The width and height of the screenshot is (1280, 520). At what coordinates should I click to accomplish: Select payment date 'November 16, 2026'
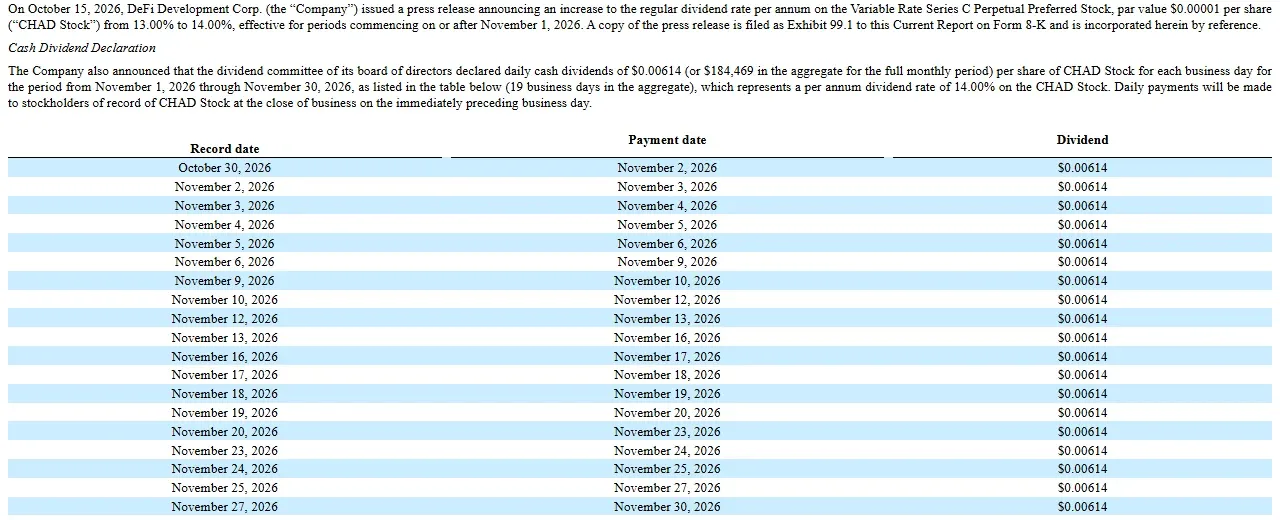click(667, 338)
